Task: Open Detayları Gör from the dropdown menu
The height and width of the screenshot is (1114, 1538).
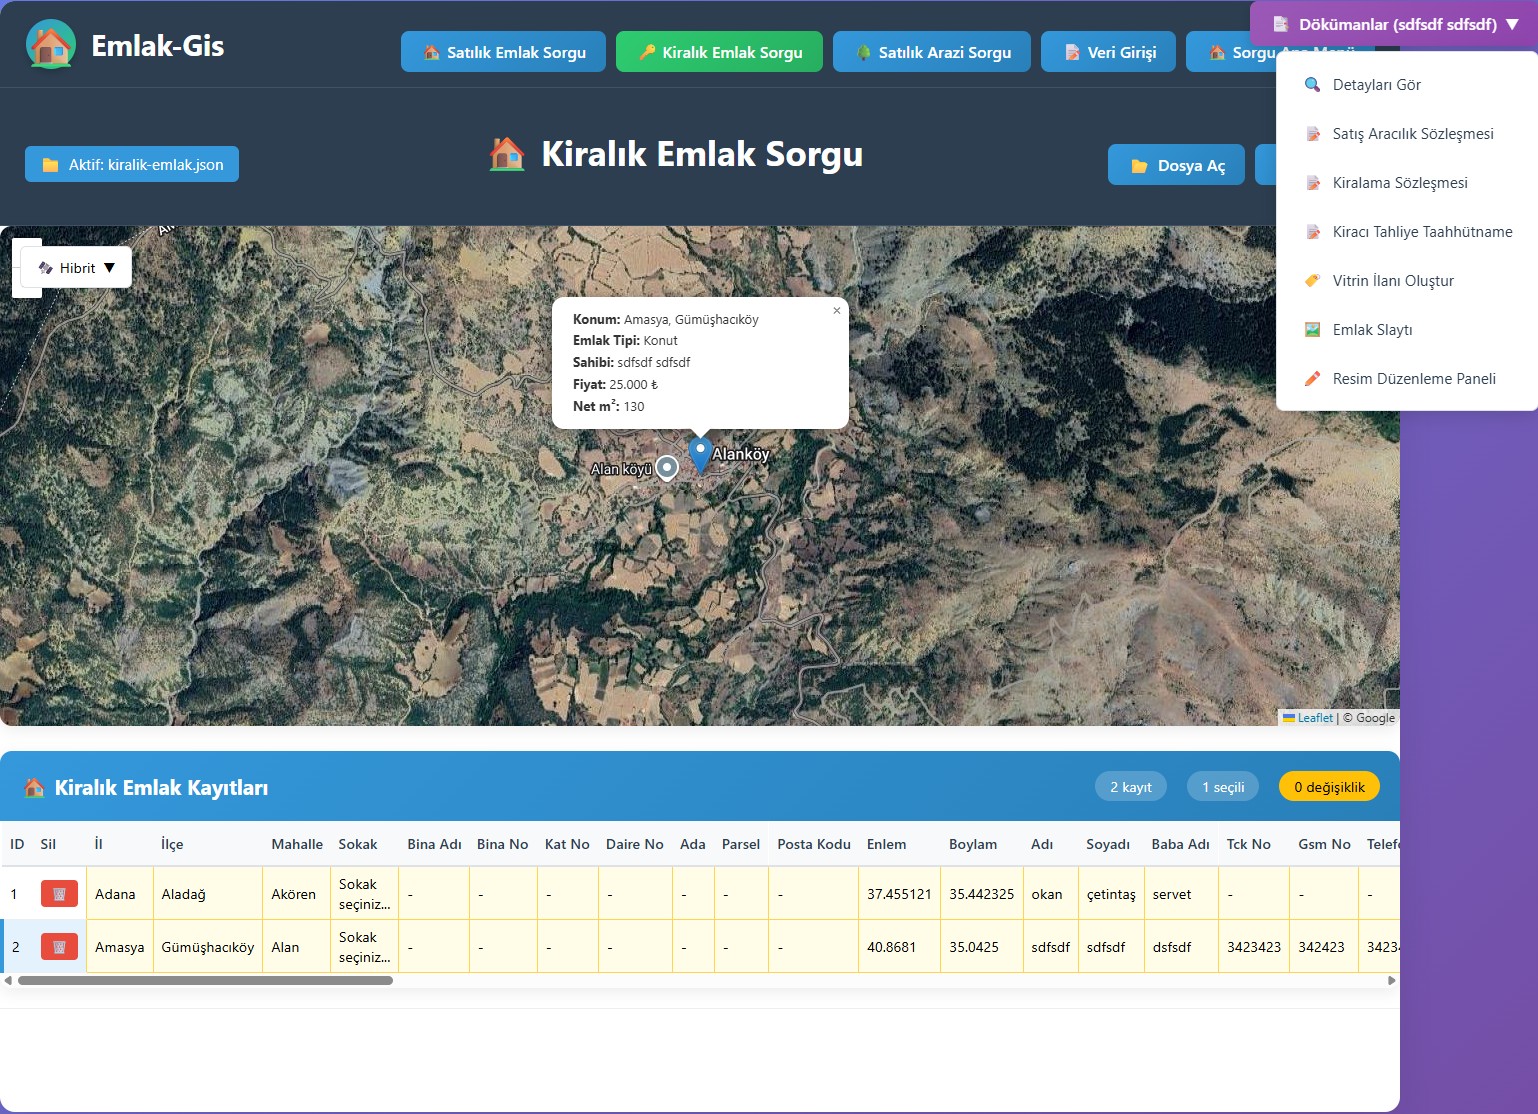Action: tap(1376, 85)
